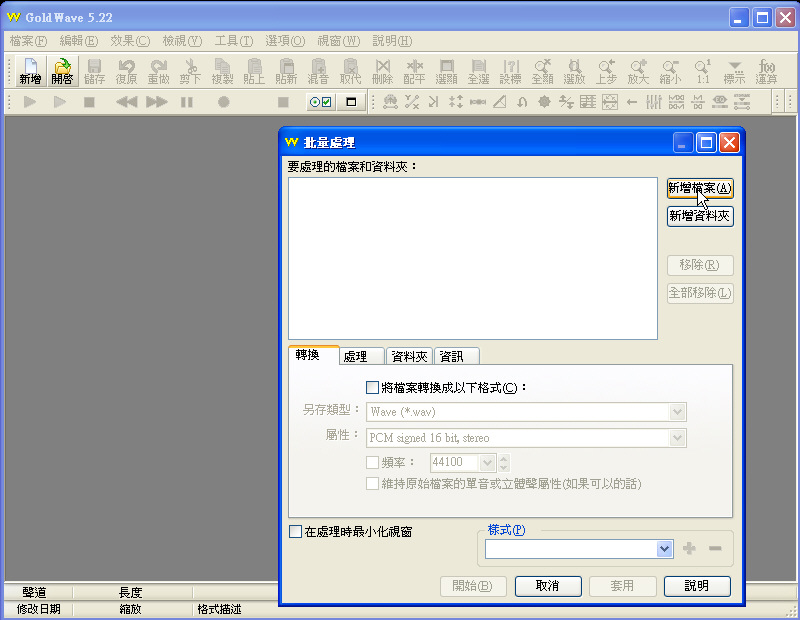Click the 復原 (Undo) toolbar icon

126,71
